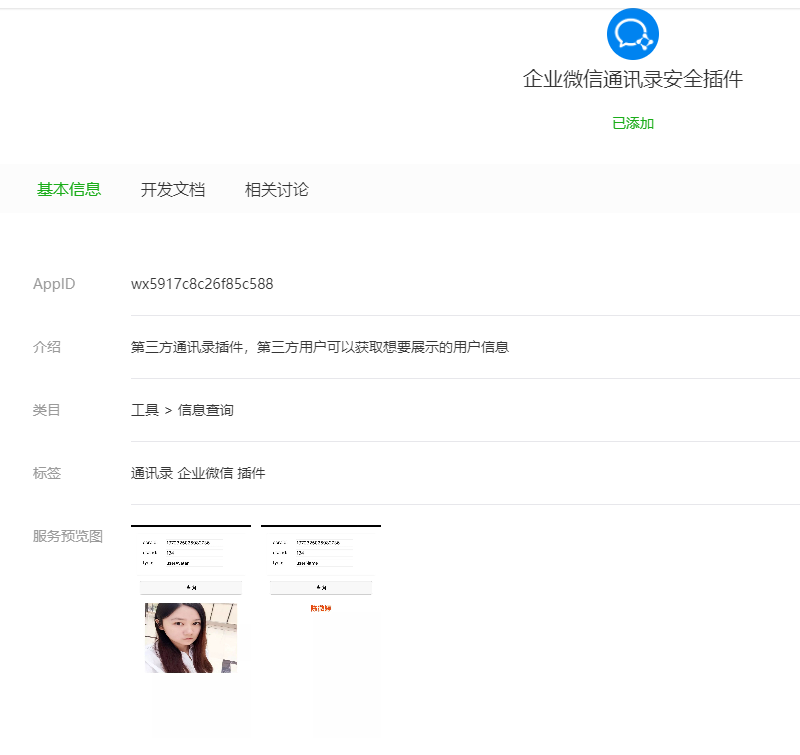The height and width of the screenshot is (755, 800).
Task: Open the 开发文档 tab
Action: [x=173, y=189]
